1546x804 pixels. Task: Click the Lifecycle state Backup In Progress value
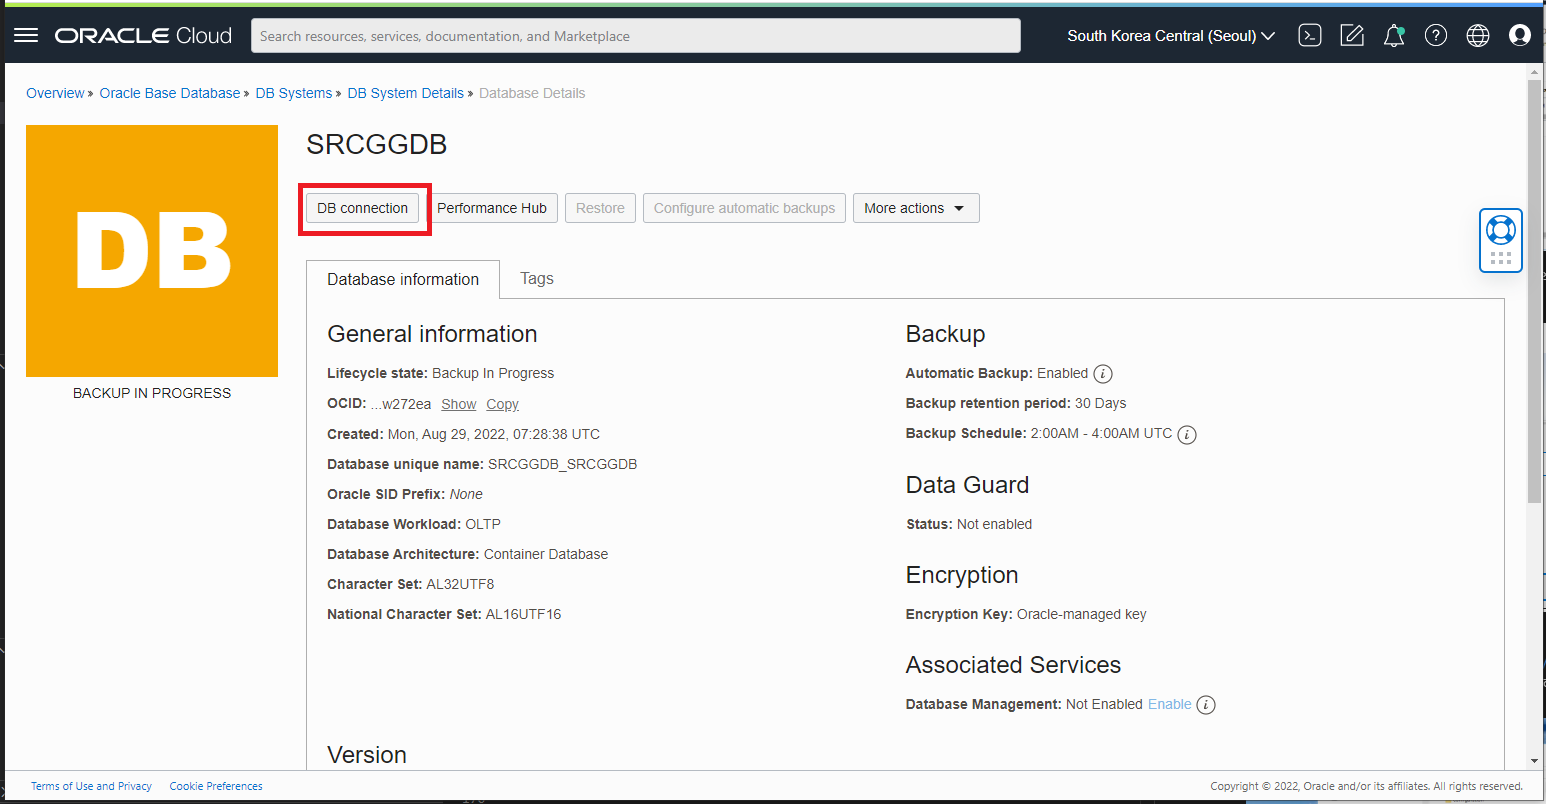pyautogui.click(x=493, y=373)
